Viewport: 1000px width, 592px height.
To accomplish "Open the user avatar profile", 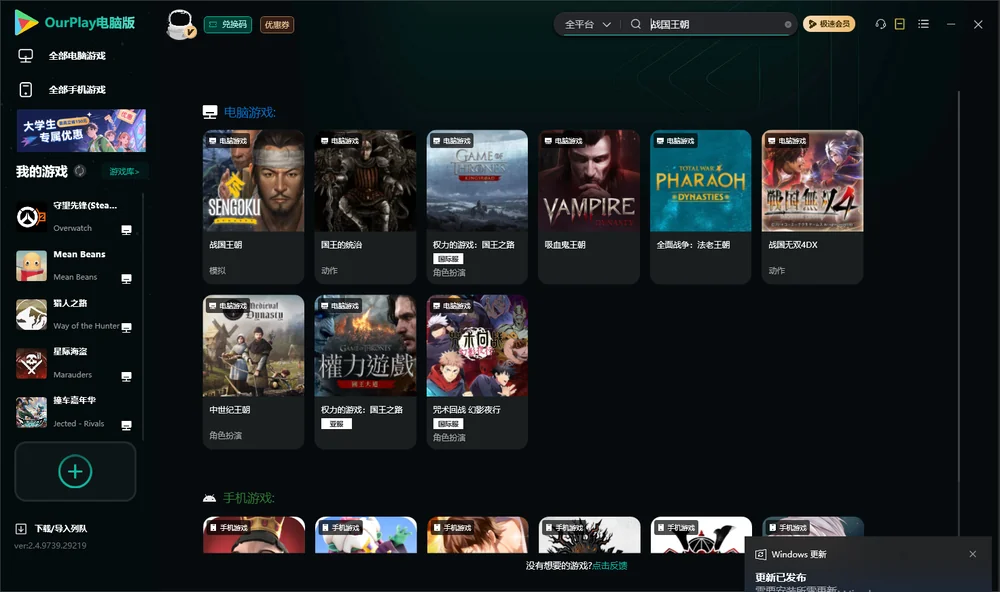I will pos(180,24).
